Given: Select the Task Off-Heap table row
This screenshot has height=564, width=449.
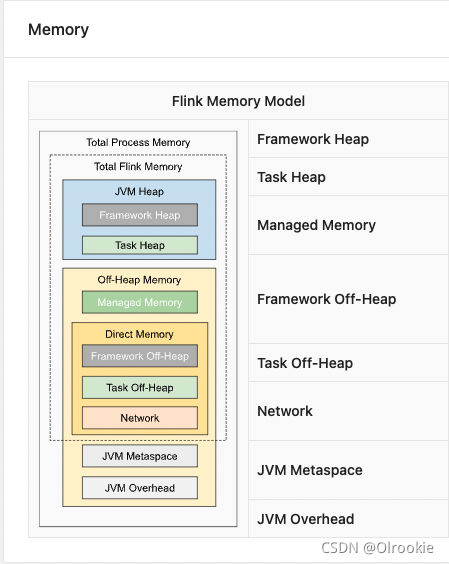Looking at the screenshot, I should (349, 363).
